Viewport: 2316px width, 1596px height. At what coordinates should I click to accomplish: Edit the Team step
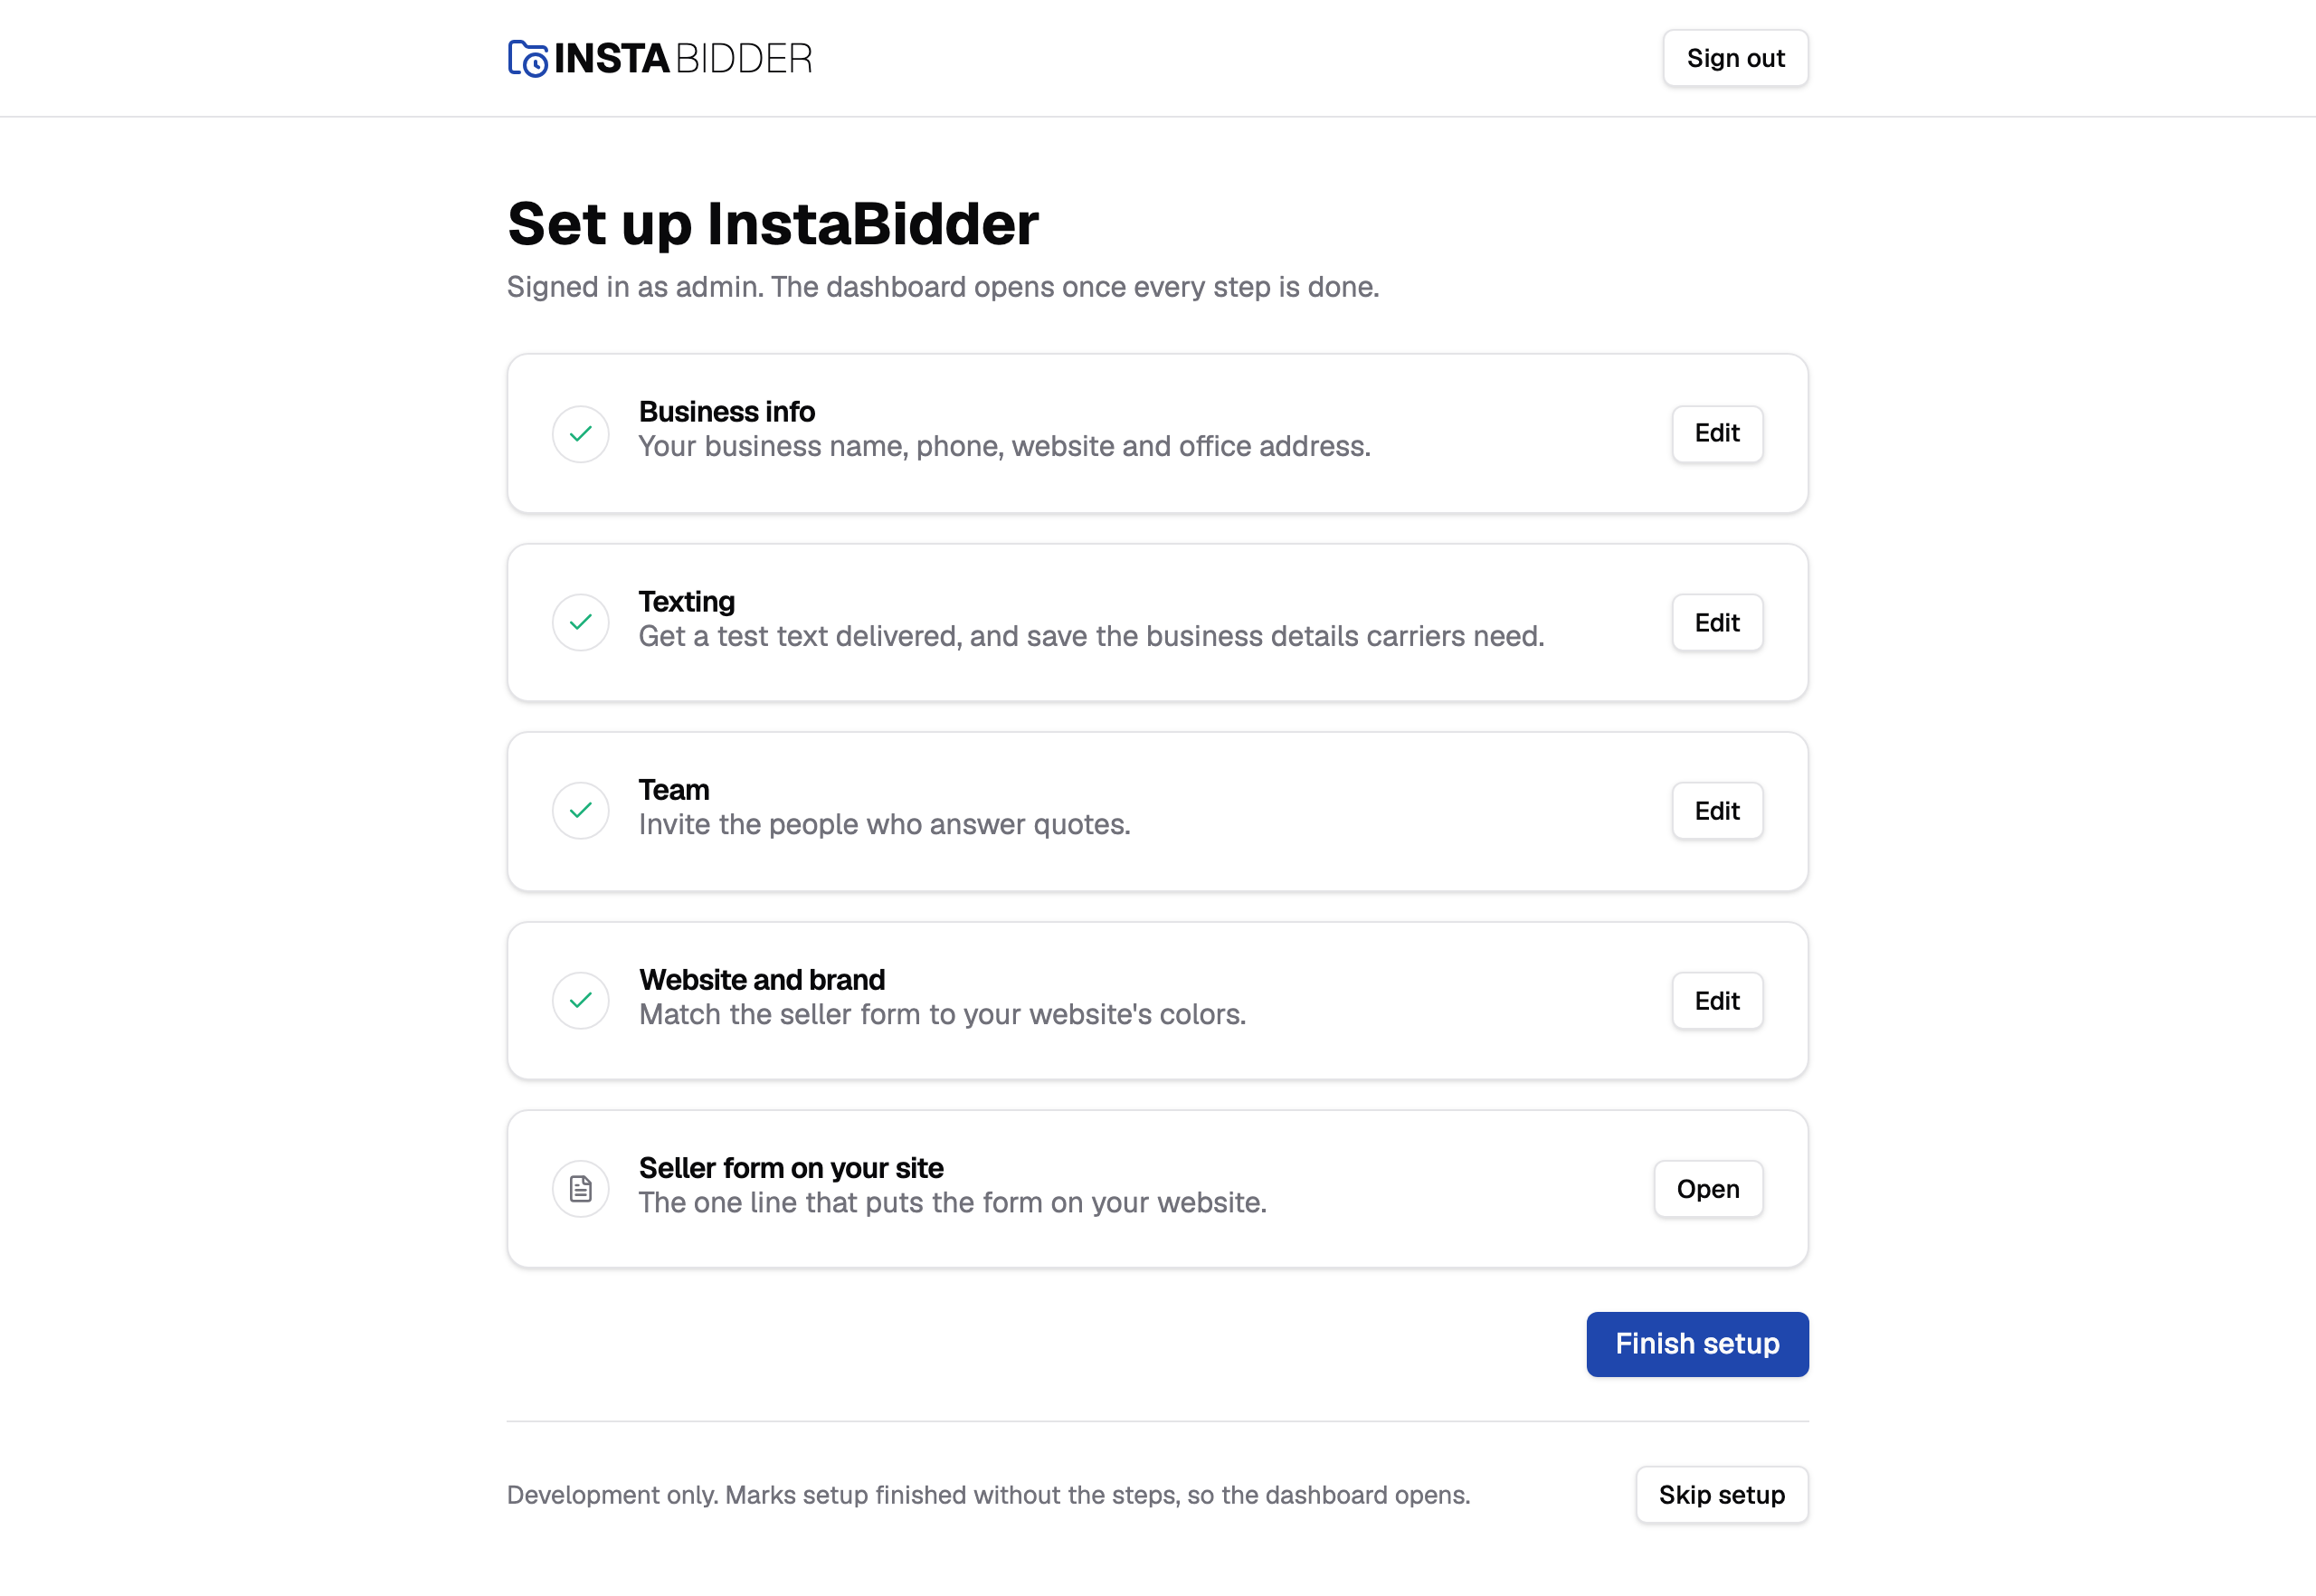[x=1717, y=811]
